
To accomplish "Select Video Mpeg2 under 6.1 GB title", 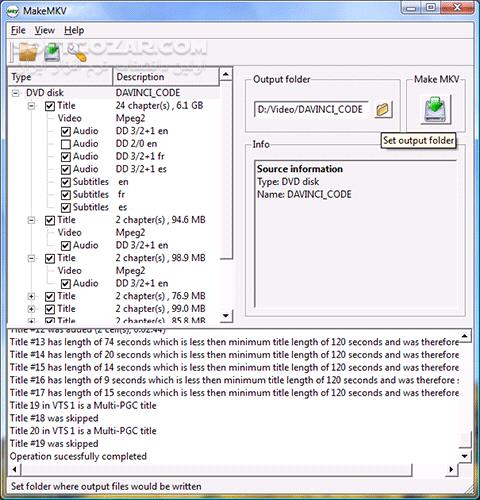I will pos(130,119).
